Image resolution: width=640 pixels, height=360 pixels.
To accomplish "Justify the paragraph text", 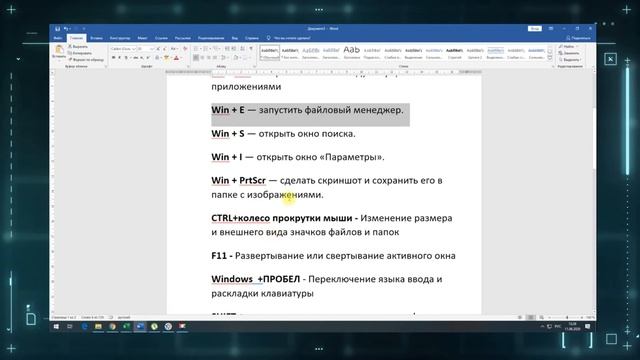I will (215, 58).
